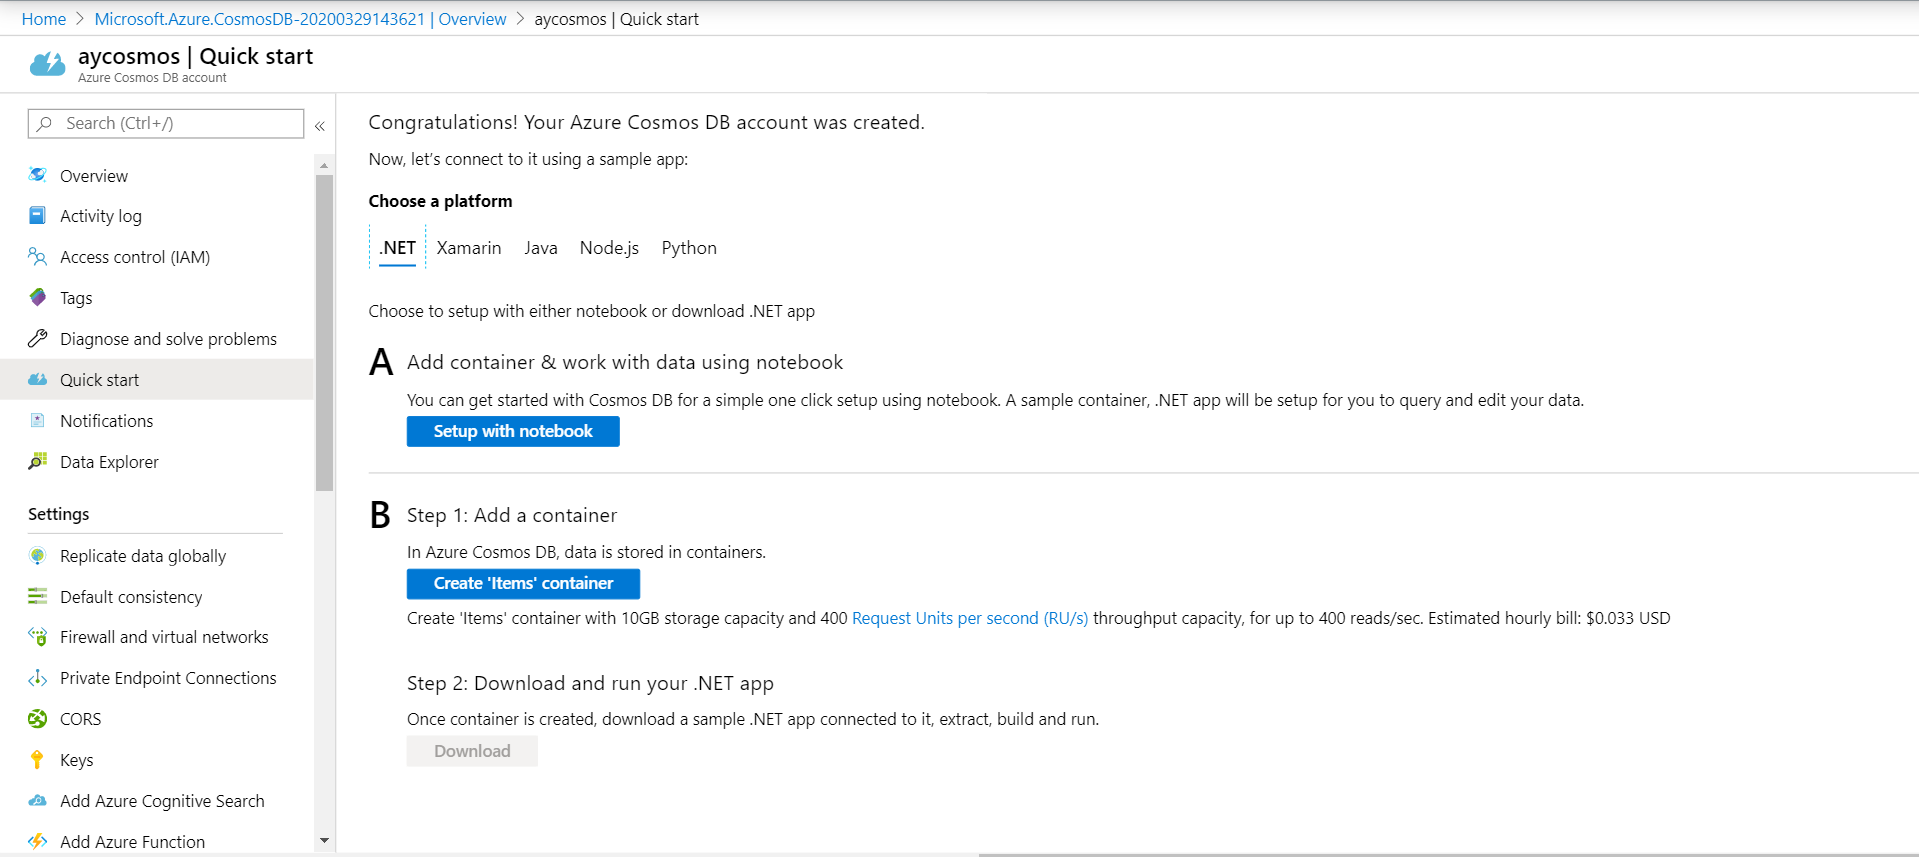1919x857 pixels.
Task: Open Request Units per second (RU/s) link
Action: pyautogui.click(x=969, y=618)
